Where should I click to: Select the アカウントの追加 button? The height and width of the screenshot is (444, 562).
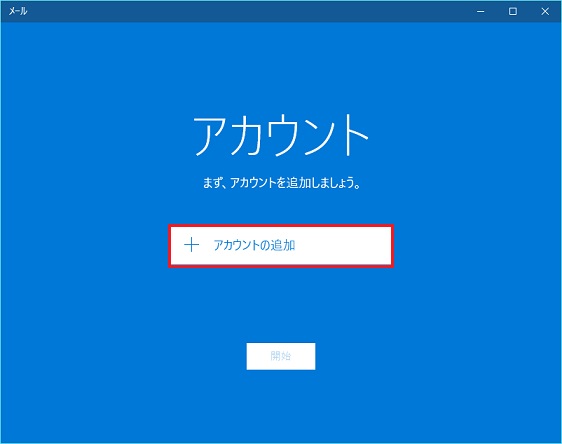pyautogui.click(x=281, y=246)
